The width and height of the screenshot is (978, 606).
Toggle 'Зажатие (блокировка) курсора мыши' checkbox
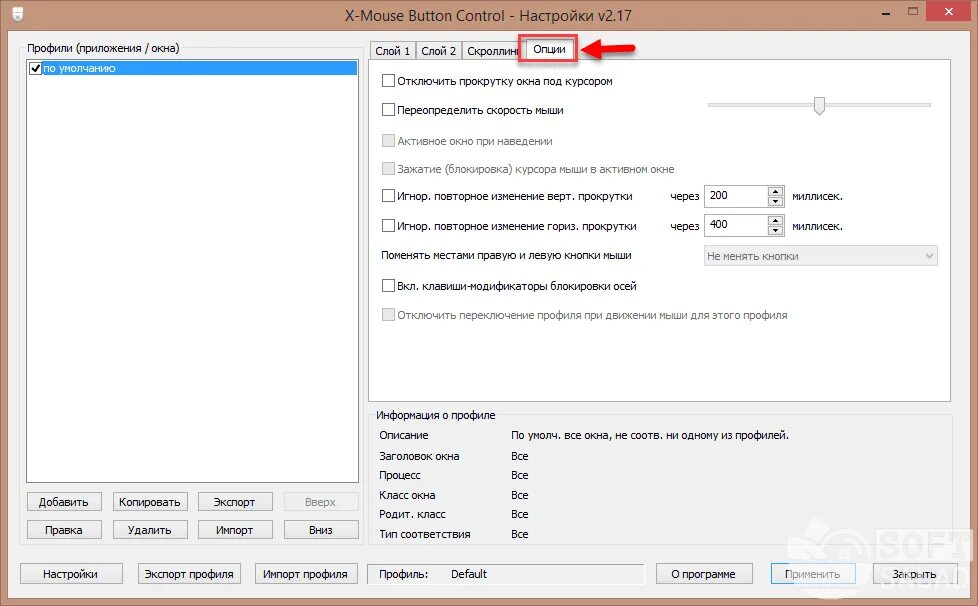[x=388, y=169]
